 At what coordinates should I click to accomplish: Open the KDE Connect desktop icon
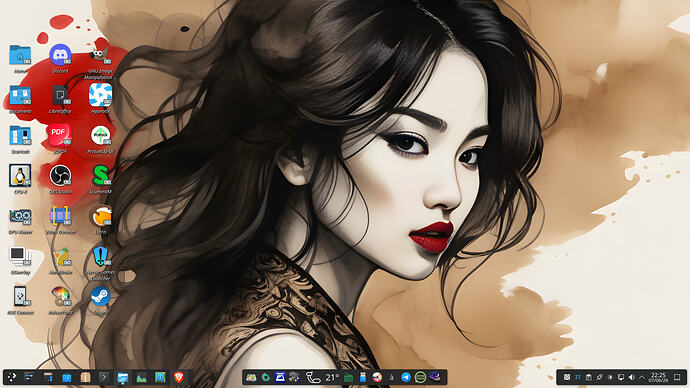(x=20, y=296)
